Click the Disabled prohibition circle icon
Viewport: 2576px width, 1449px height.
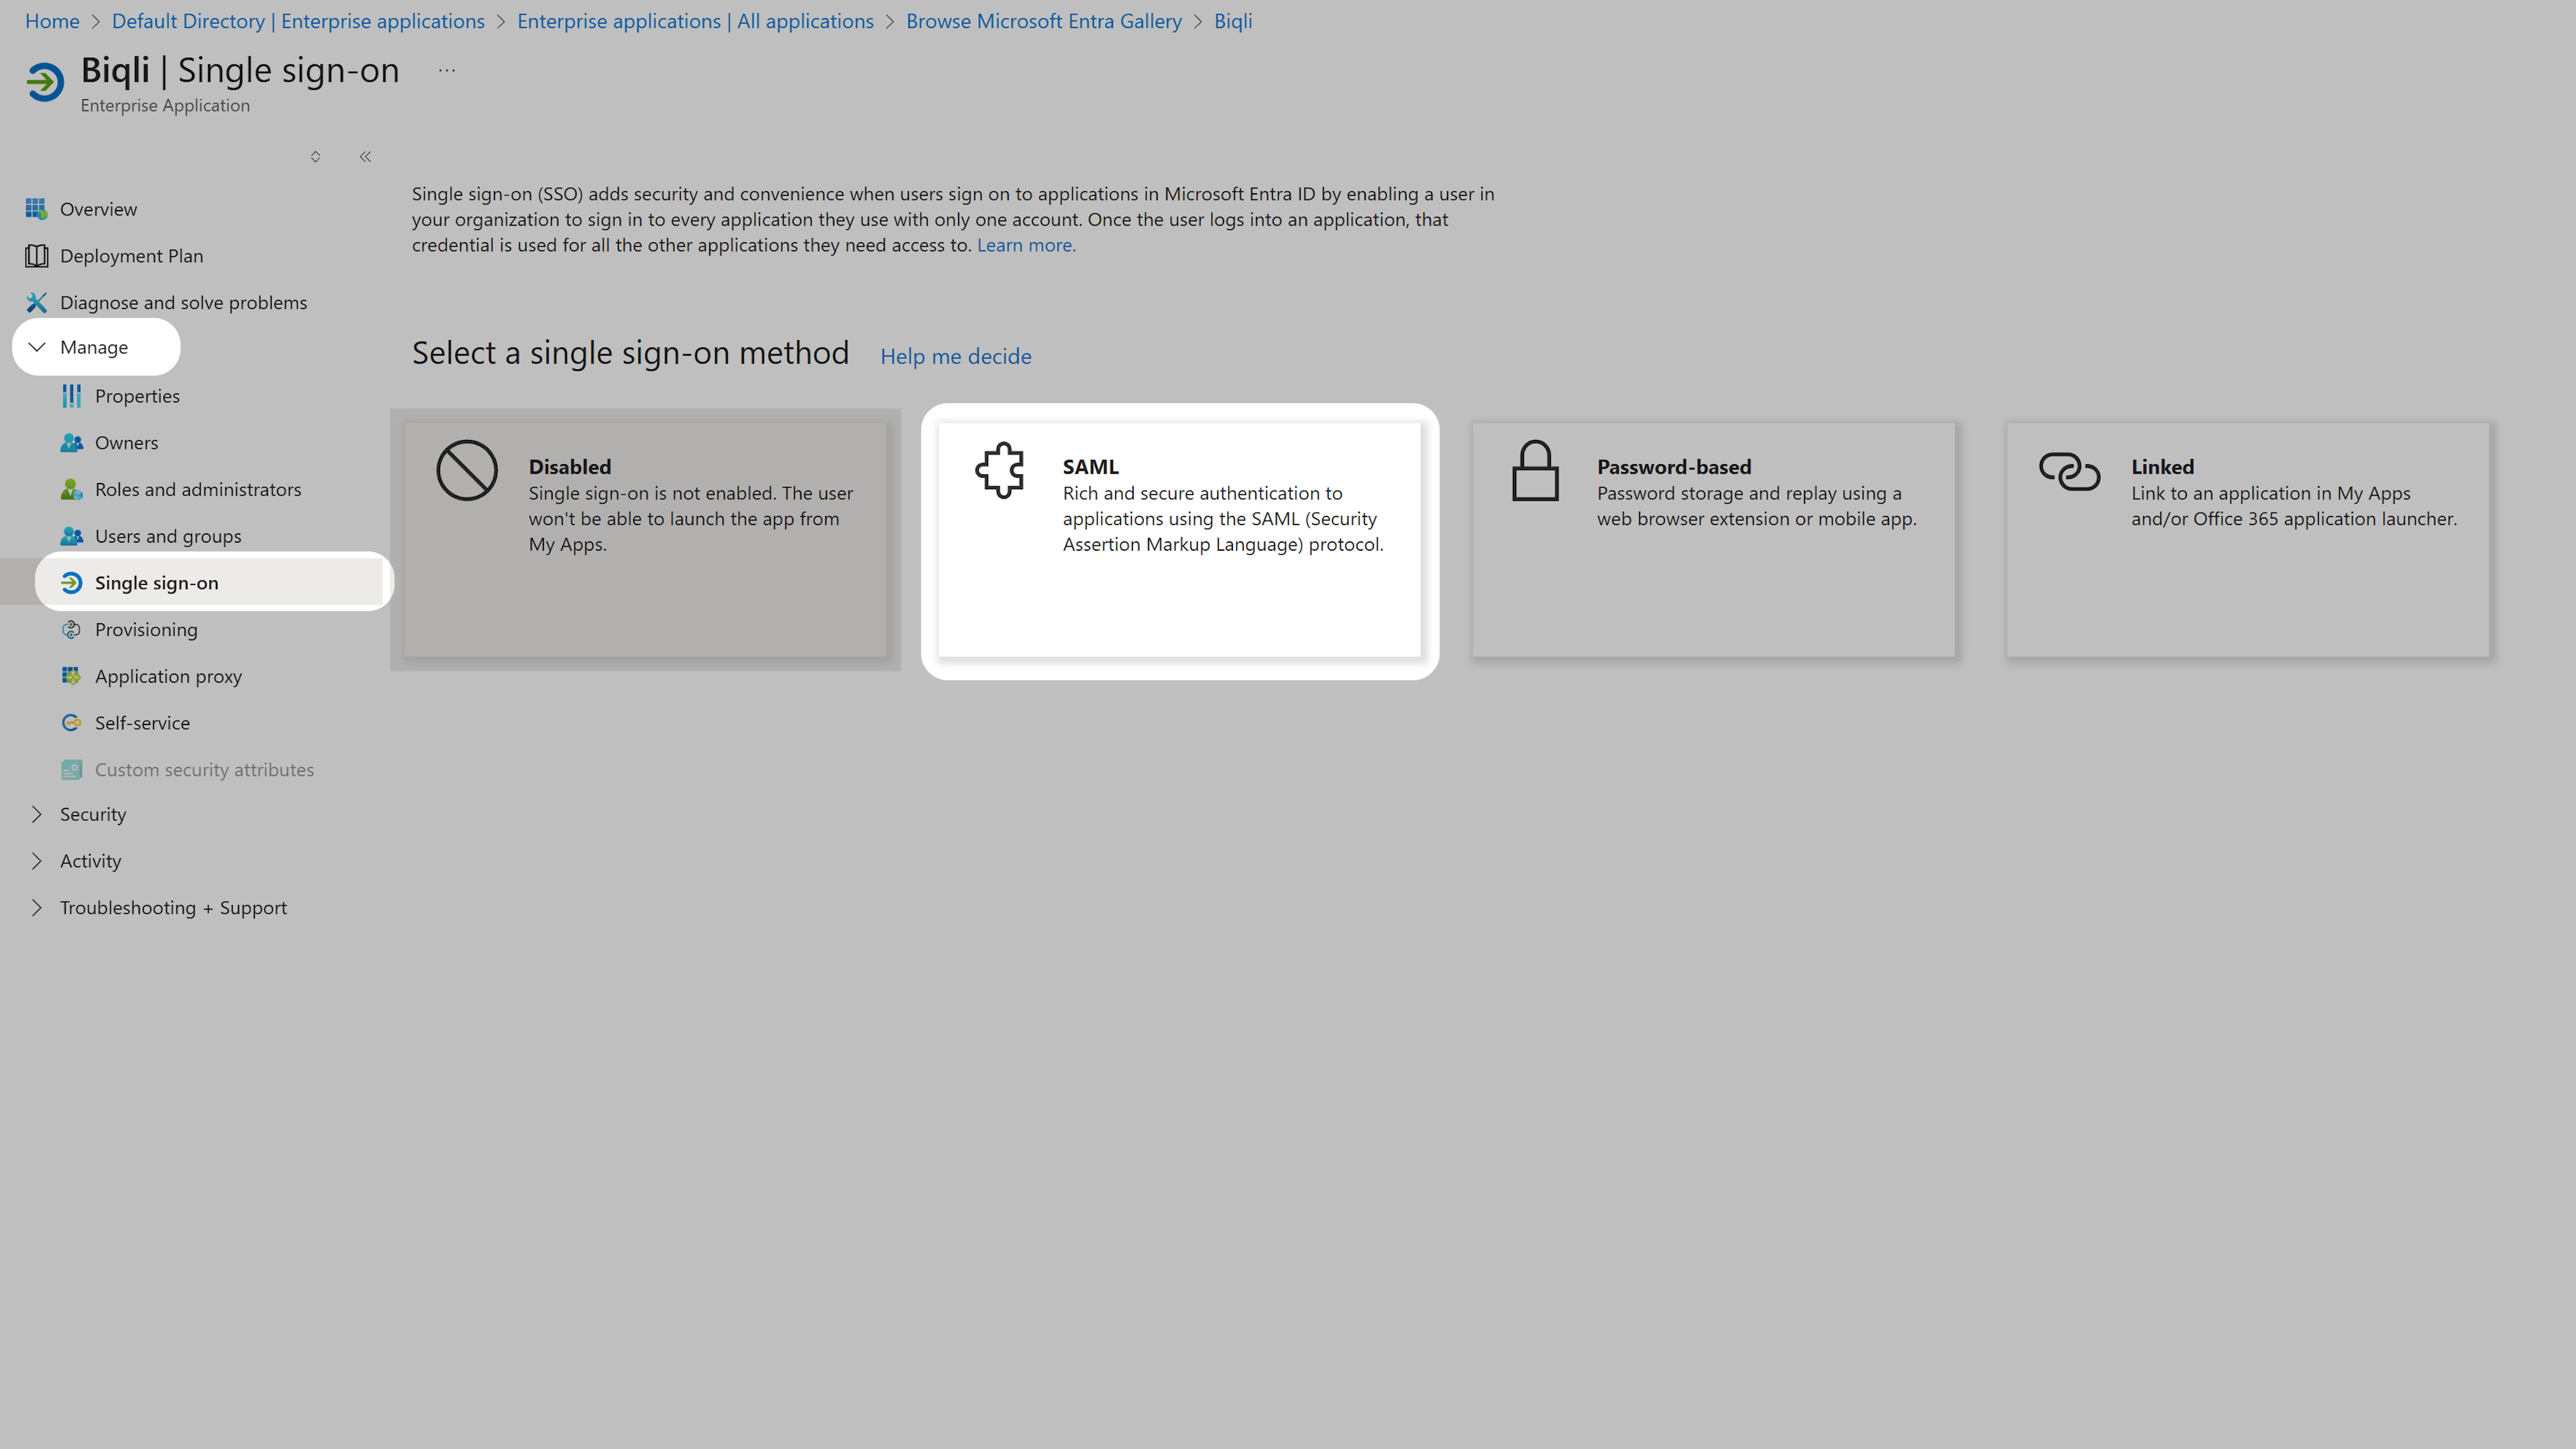(467, 470)
